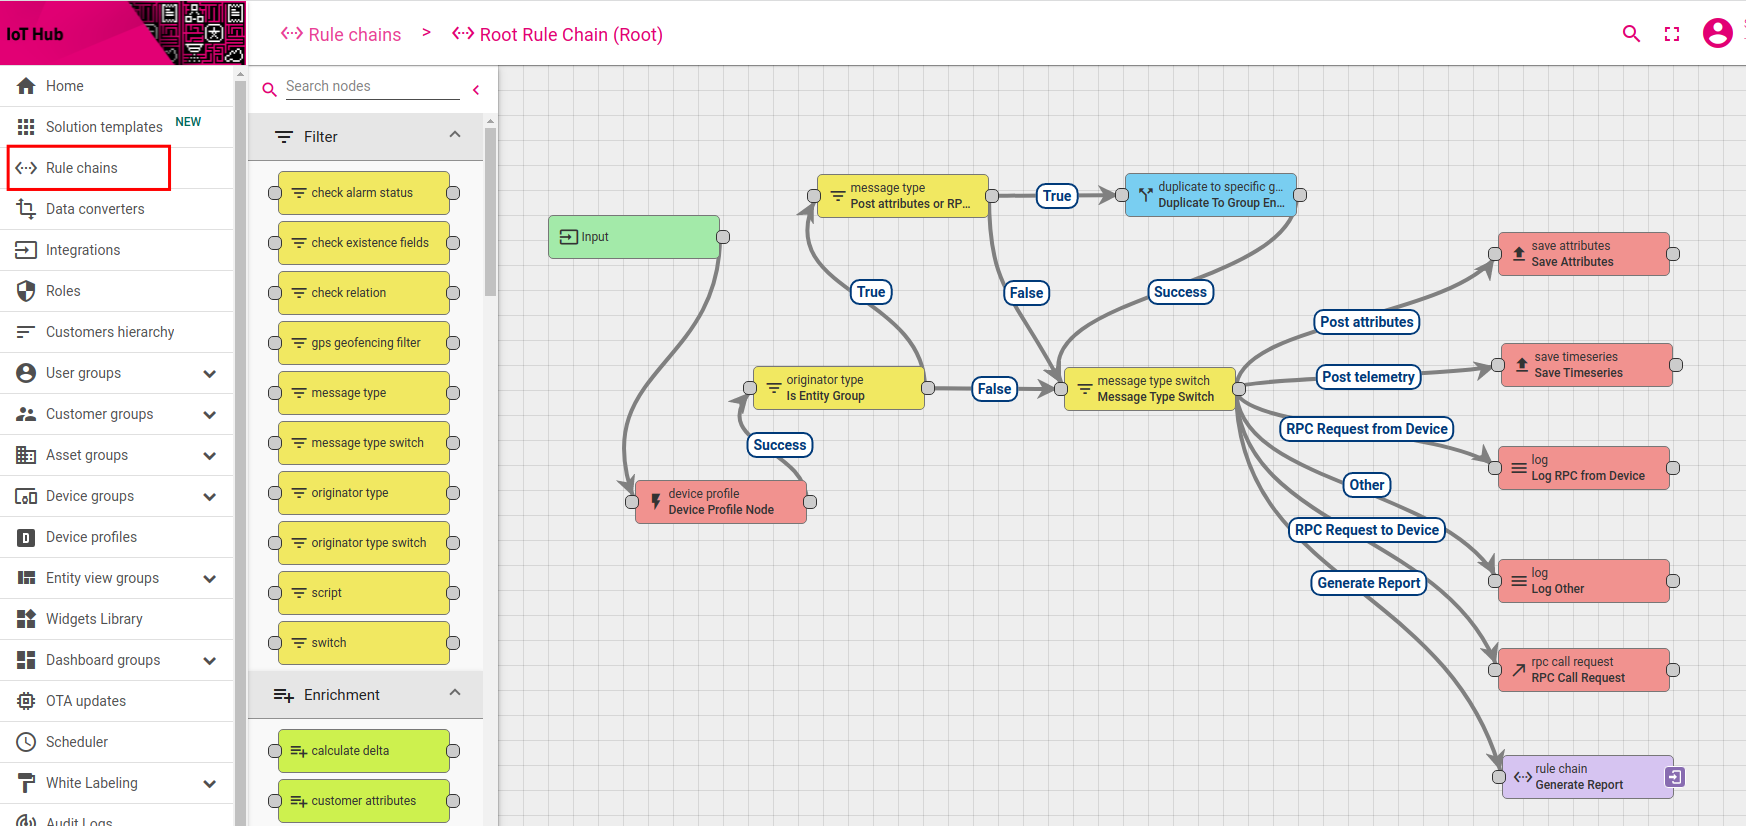The width and height of the screenshot is (1746, 826).
Task: Open Generate Report rule chain link icon
Action: pyautogui.click(x=1675, y=777)
